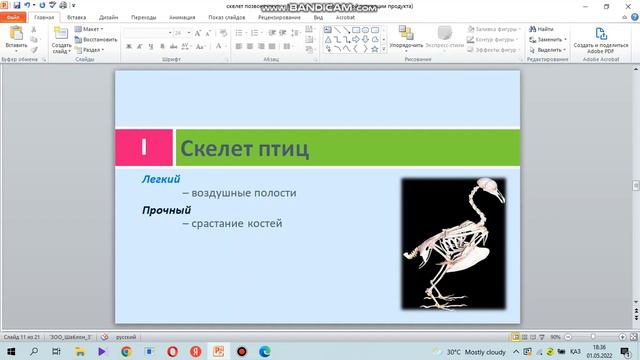Click the slide title Скелет птиц
Image resolution: width=640 pixels, height=360 pixels.
coord(244,148)
